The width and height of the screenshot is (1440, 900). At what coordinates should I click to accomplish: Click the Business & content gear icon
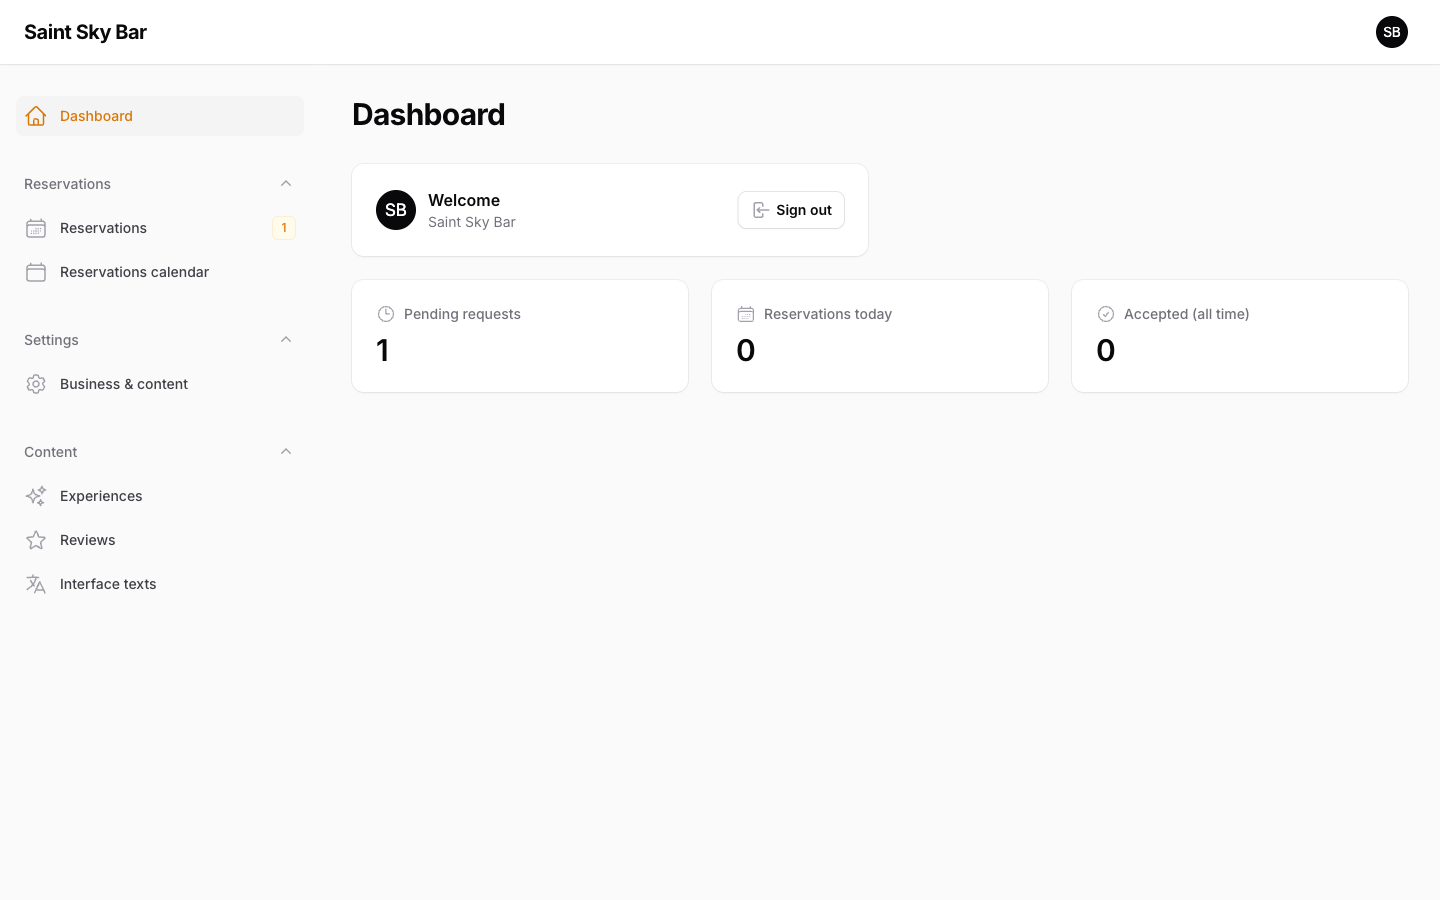pos(36,384)
